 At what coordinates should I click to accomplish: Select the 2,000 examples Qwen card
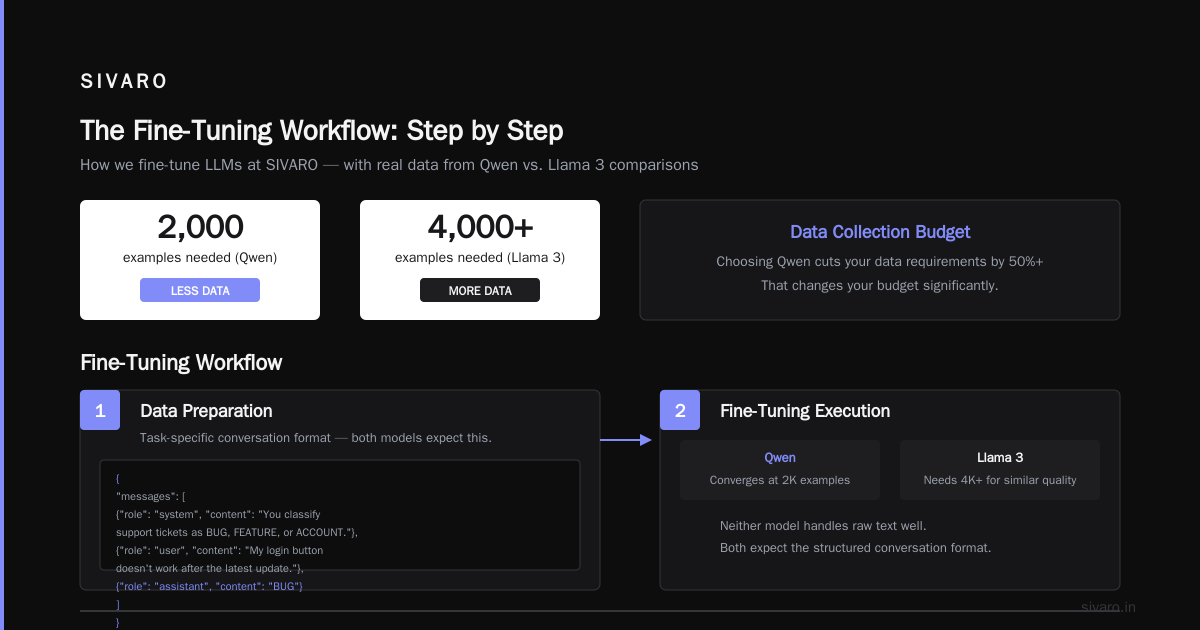click(x=200, y=260)
